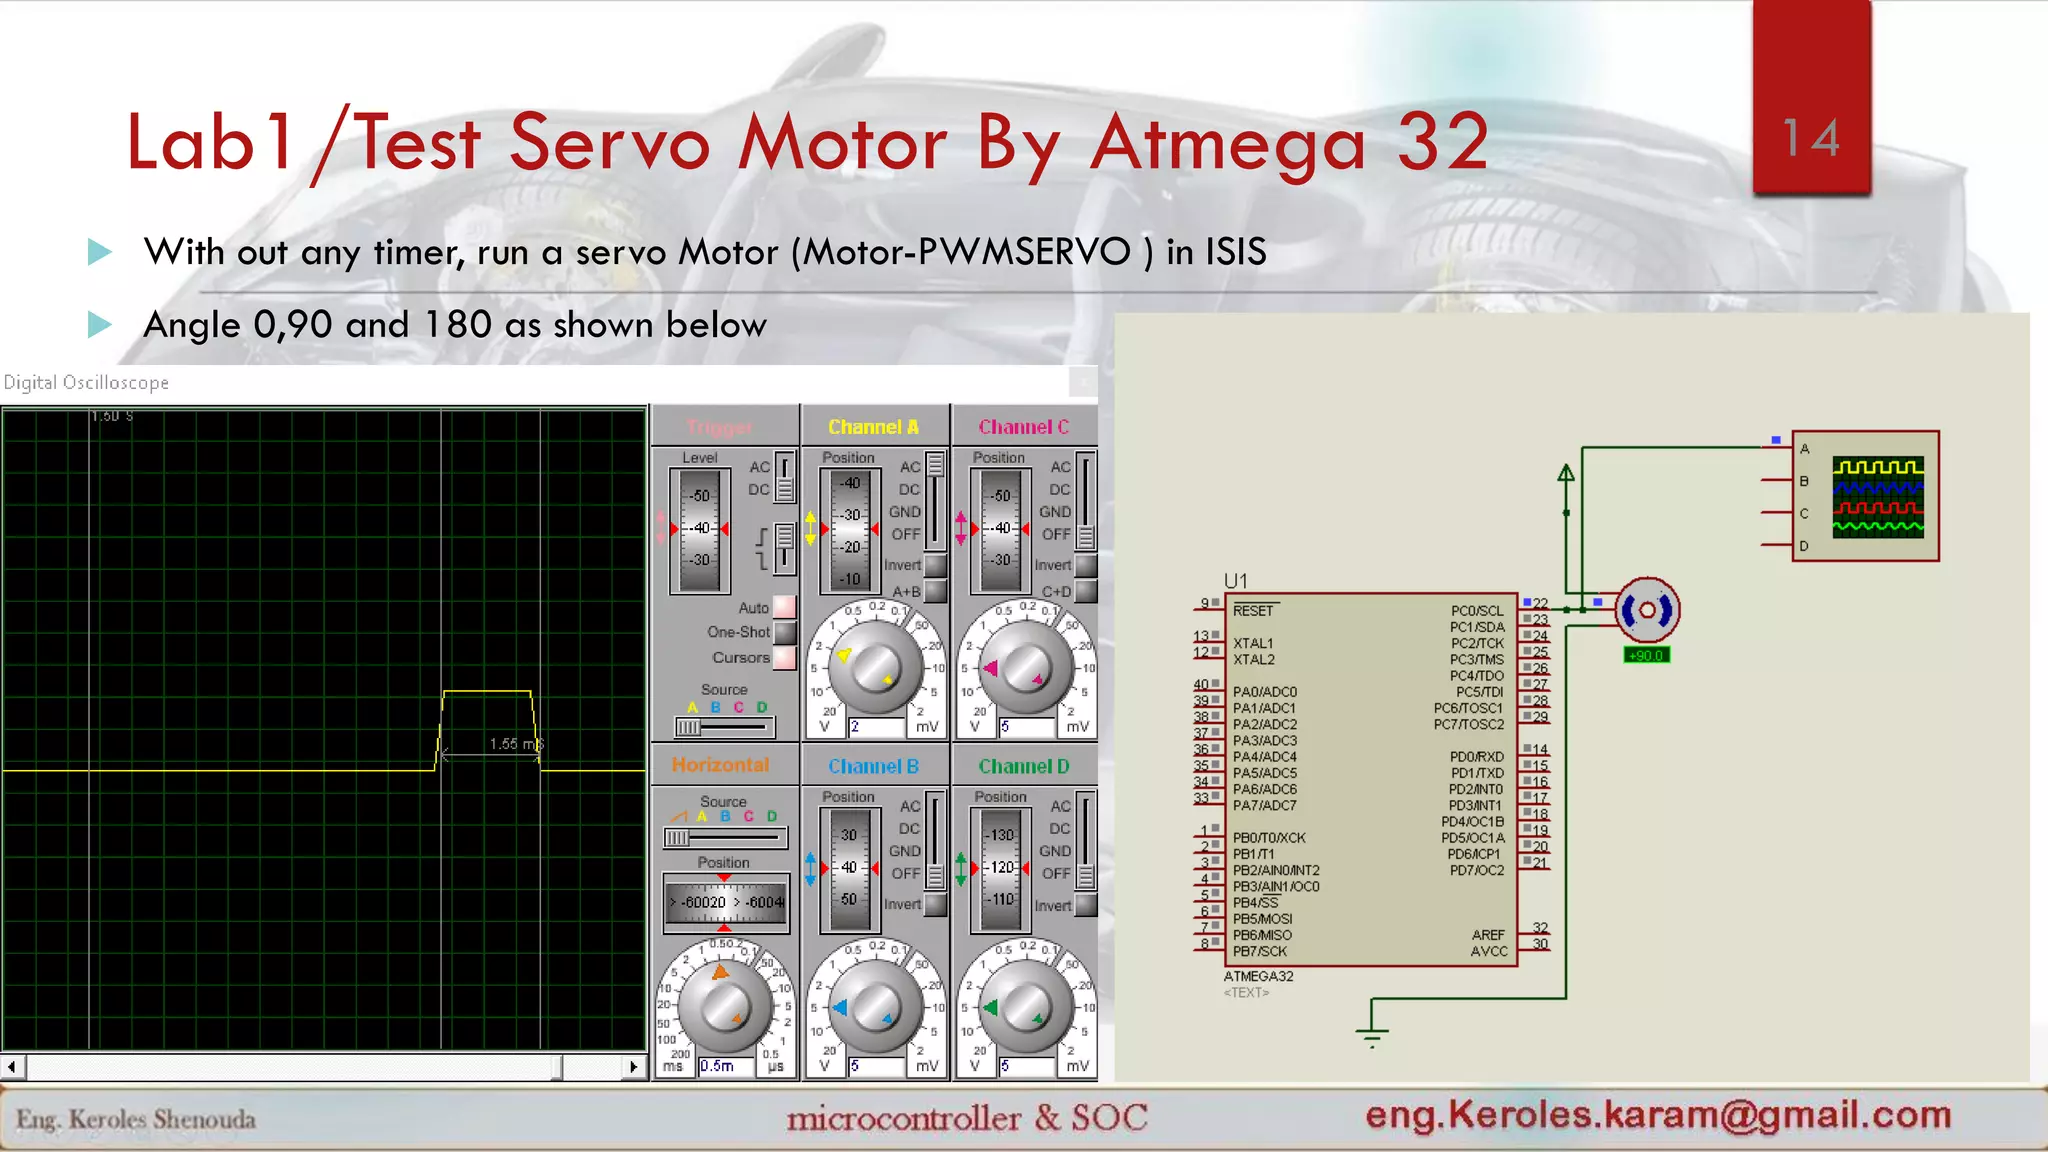Click right arrow of oscilloscope scrollbar
This screenshot has height=1152, width=2048.
pyautogui.click(x=633, y=1067)
